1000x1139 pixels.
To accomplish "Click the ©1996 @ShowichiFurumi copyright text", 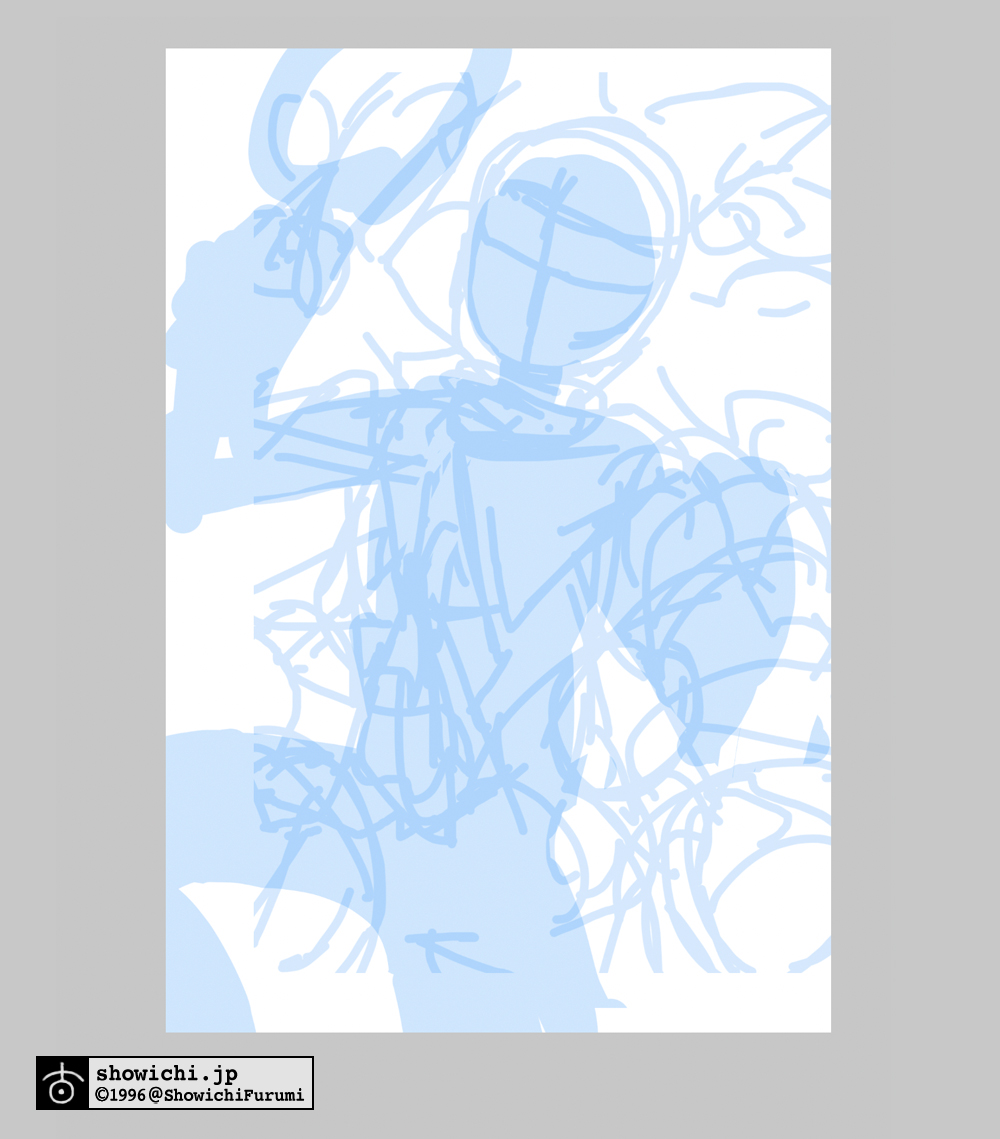I will (x=199, y=1096).
